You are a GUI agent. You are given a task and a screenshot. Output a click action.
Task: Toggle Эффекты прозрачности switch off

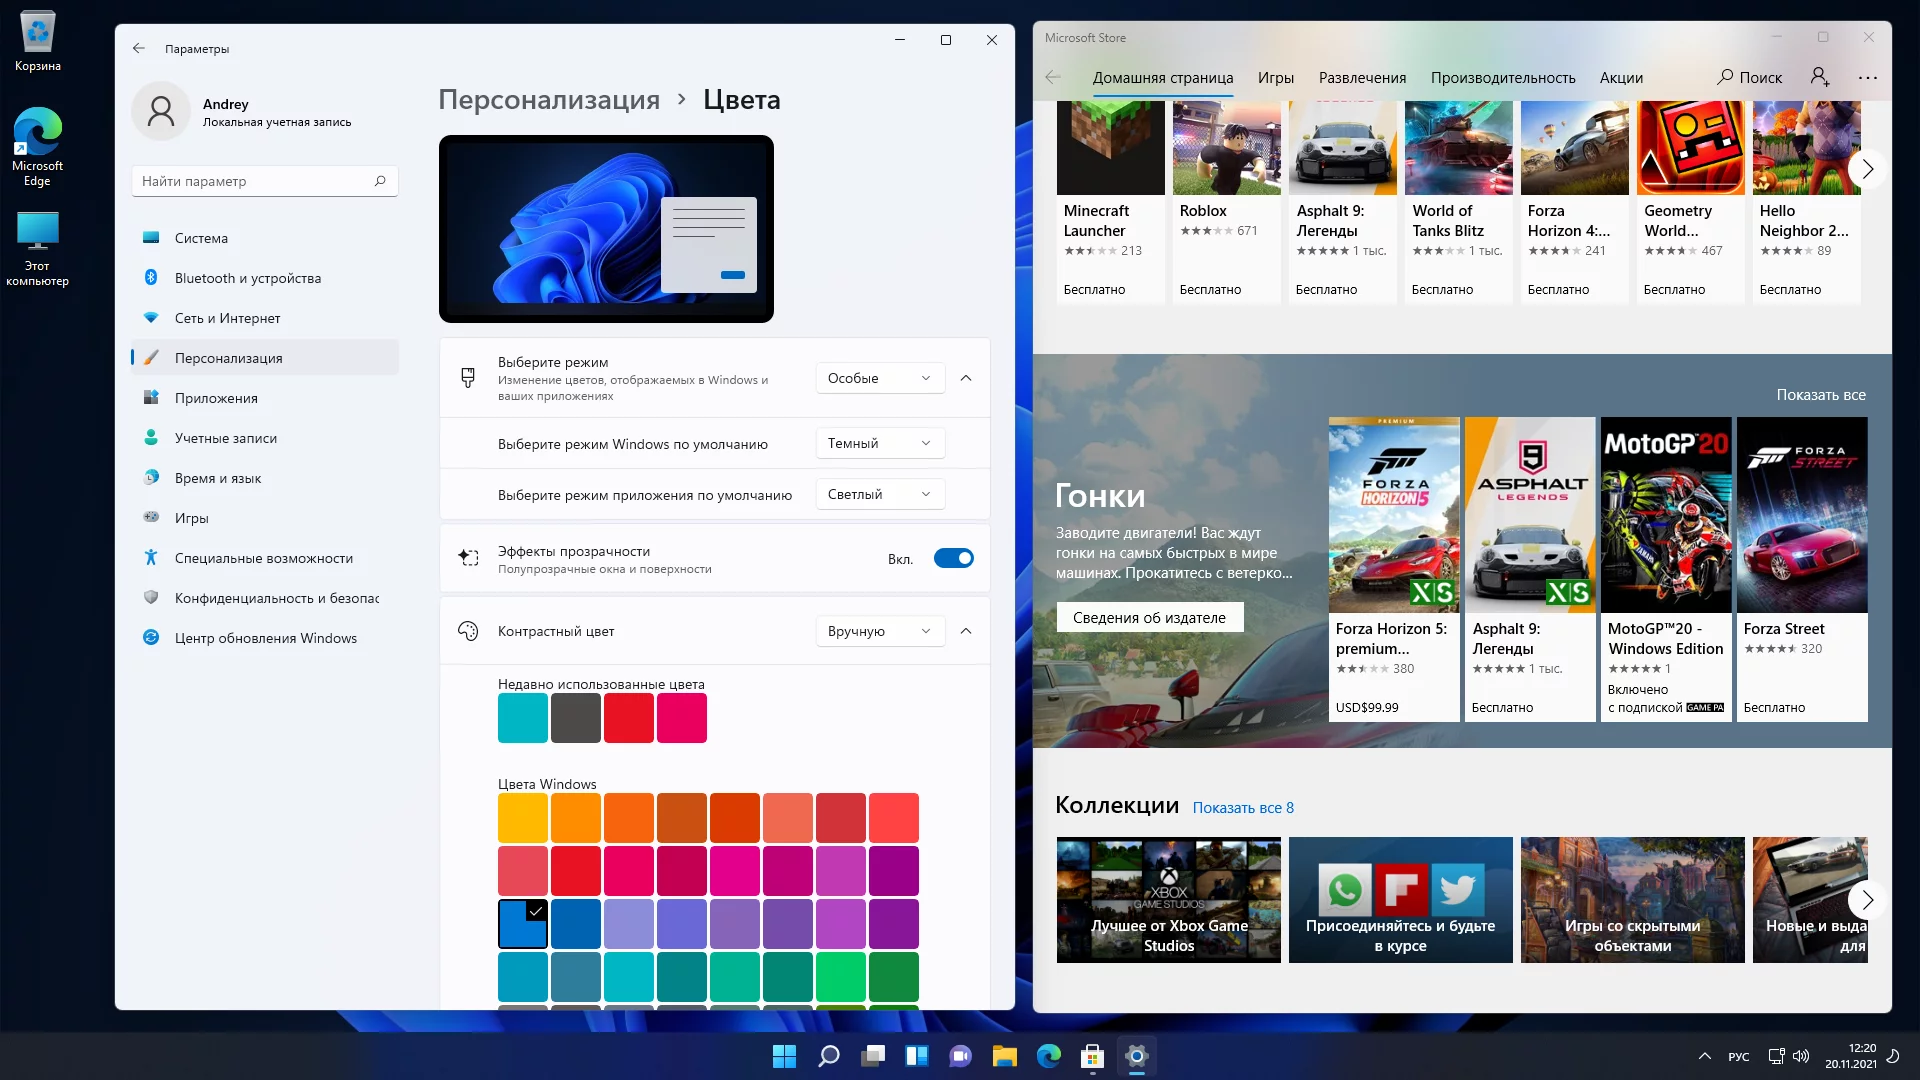(x=953, y=558)
